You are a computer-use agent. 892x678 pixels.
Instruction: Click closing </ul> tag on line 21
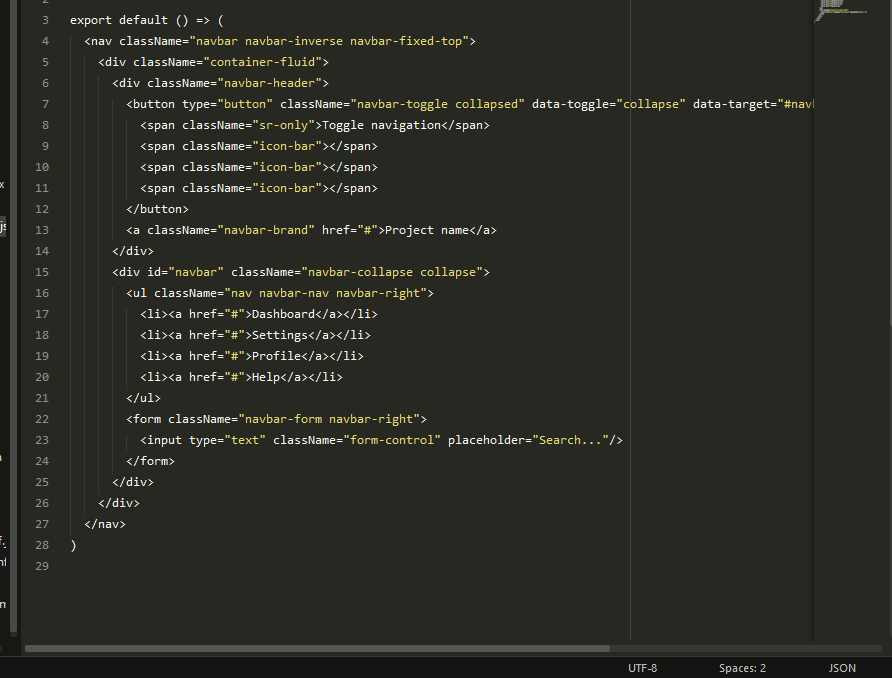[143, 398]
